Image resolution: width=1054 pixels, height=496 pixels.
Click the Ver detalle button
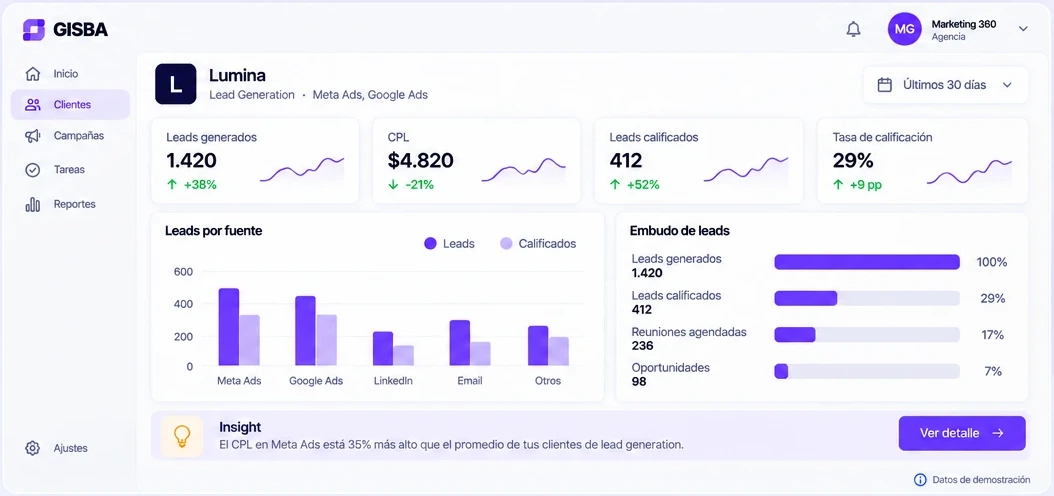tap(962, 433)
